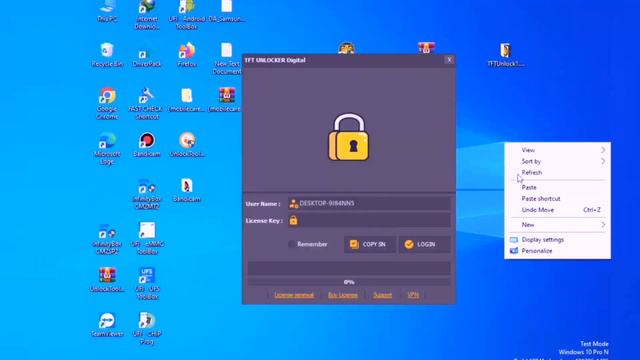Open the InfinityBox CM2MT2 shortcut
The image size is (640, 360).
[147, 193]
